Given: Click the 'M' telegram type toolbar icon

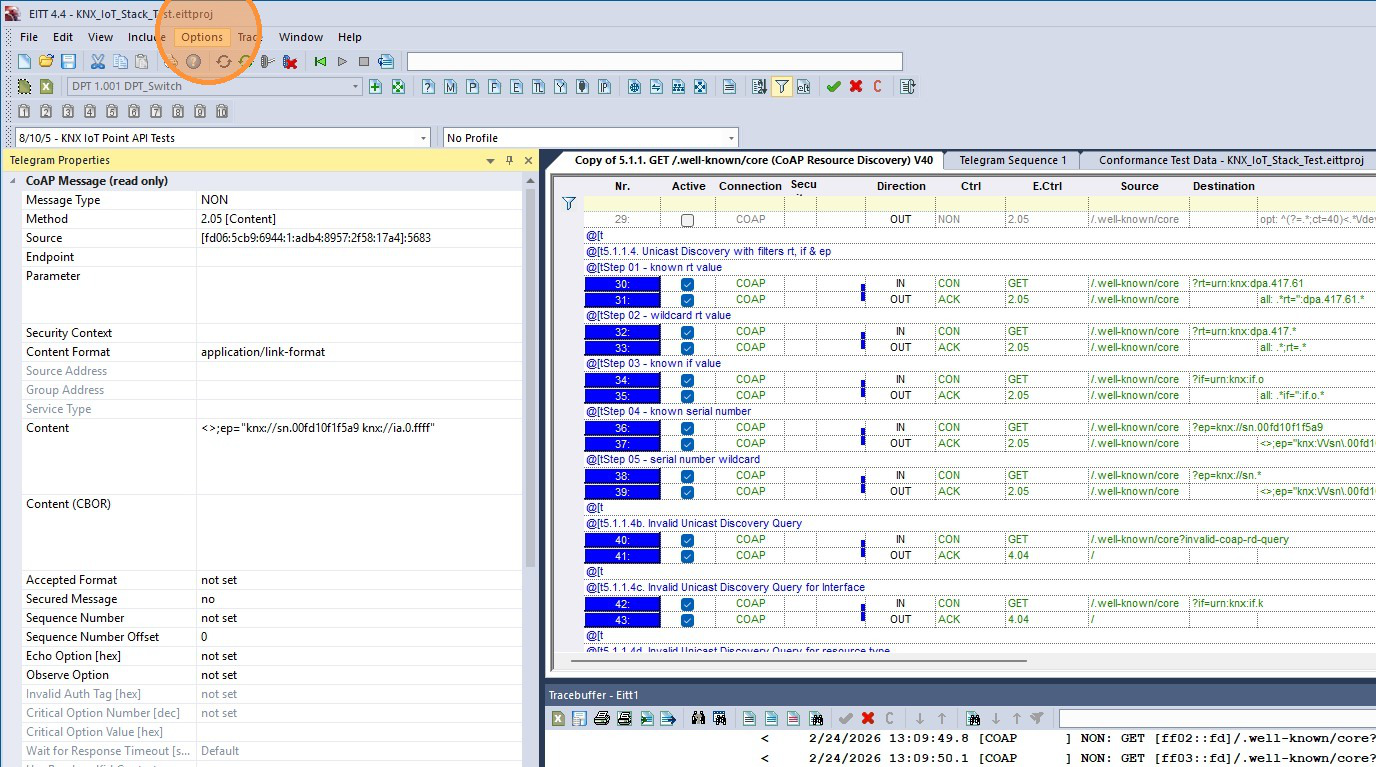Looking at the screenshot, I should point(450,87).
